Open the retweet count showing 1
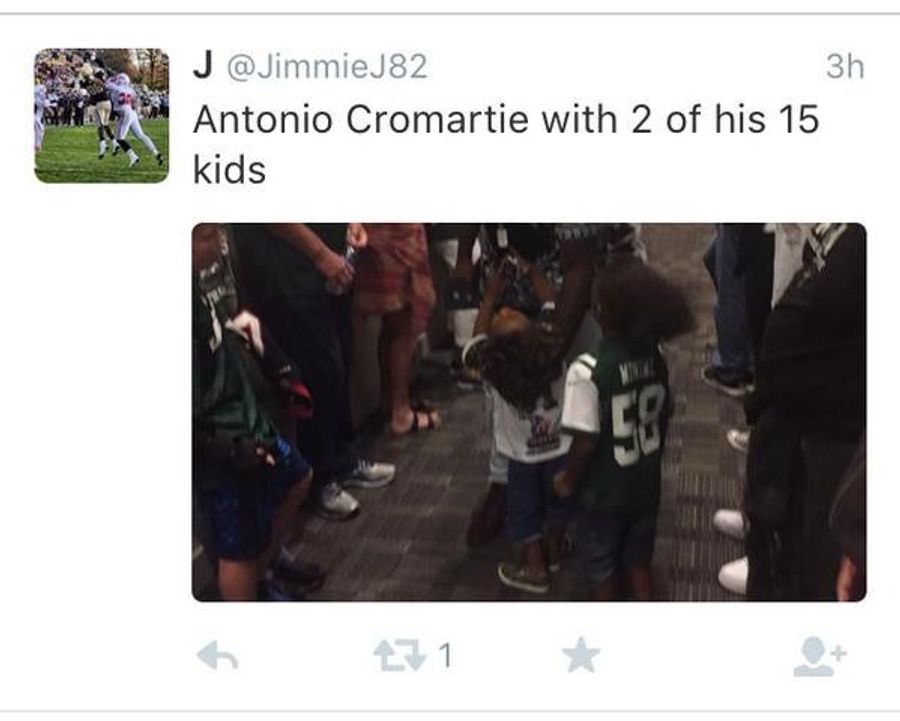This screenshot has width=900, height=721. pyautogui.click(x=445, y=656)
